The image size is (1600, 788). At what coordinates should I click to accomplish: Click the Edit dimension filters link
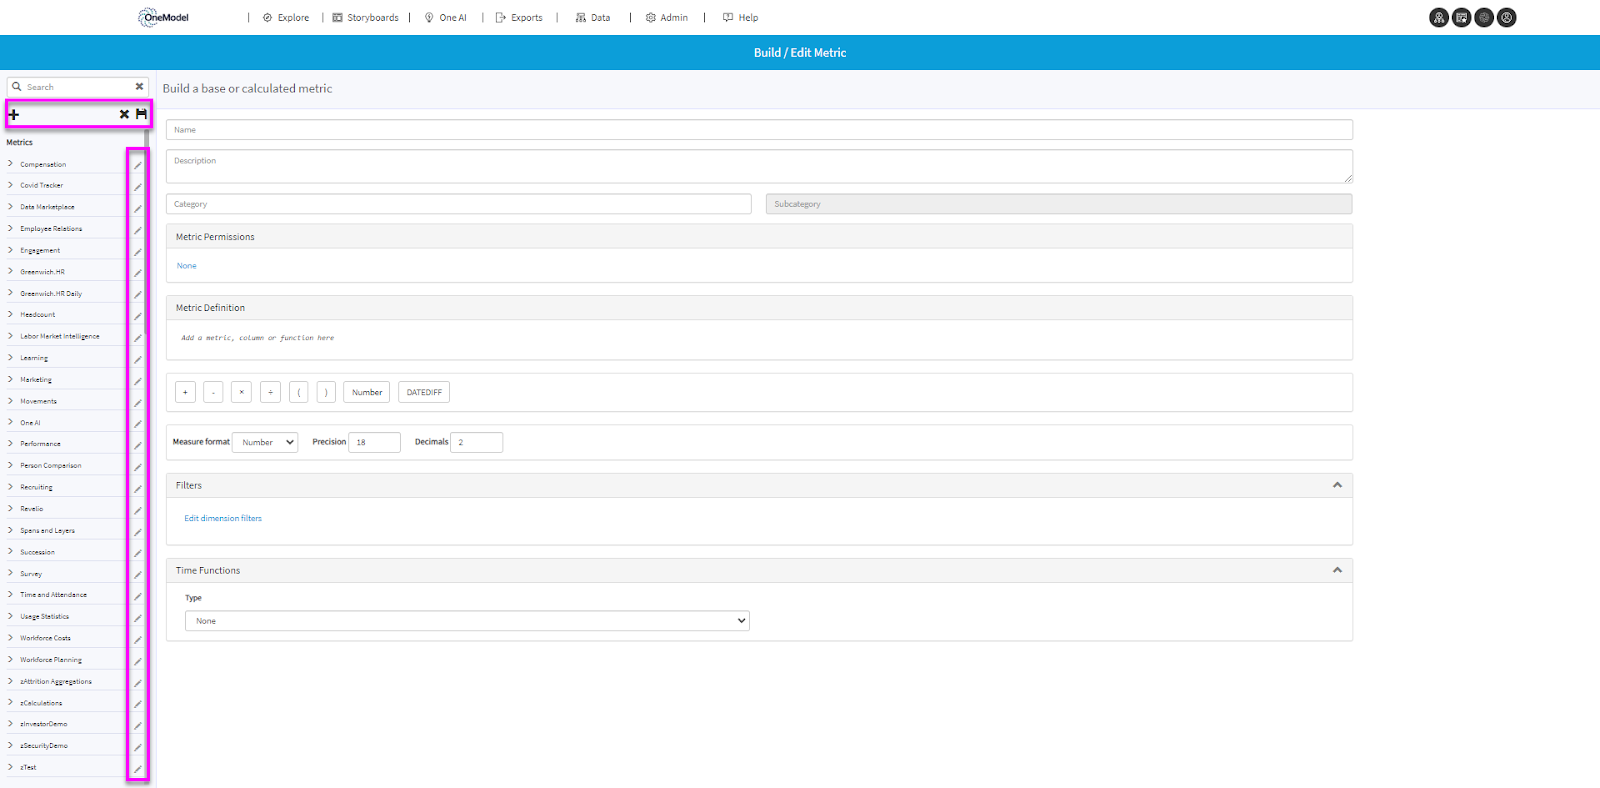(x=223, y=518)
